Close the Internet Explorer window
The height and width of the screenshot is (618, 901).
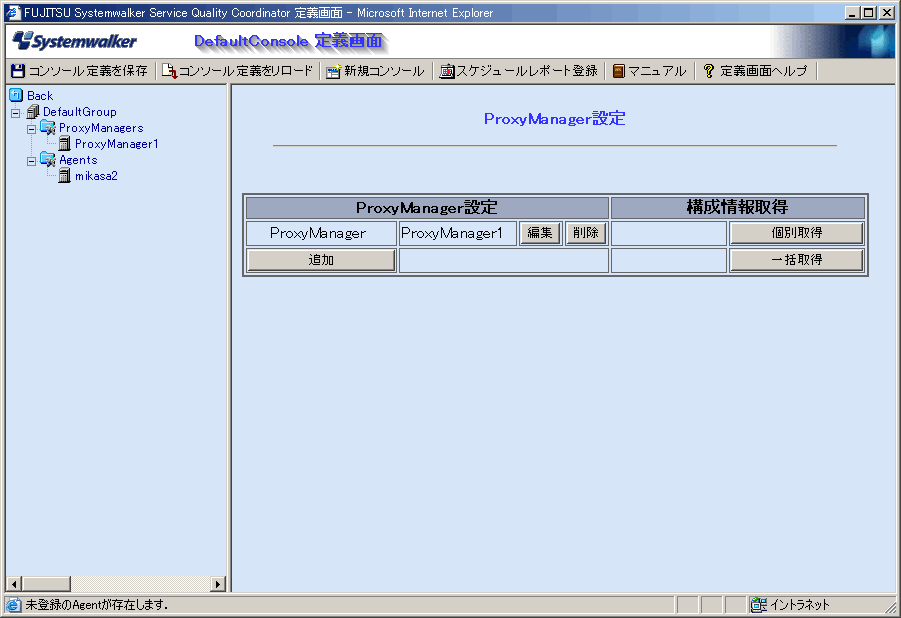tap(887, 13)
